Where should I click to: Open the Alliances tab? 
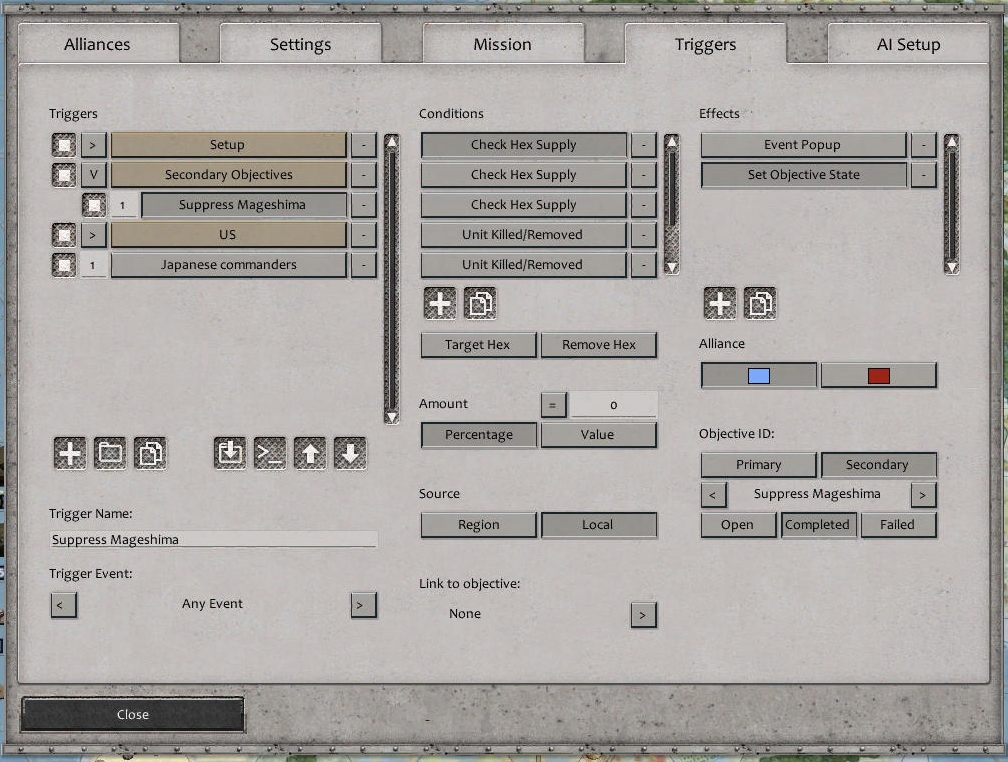pyautogui.click(x=97, y=44)
